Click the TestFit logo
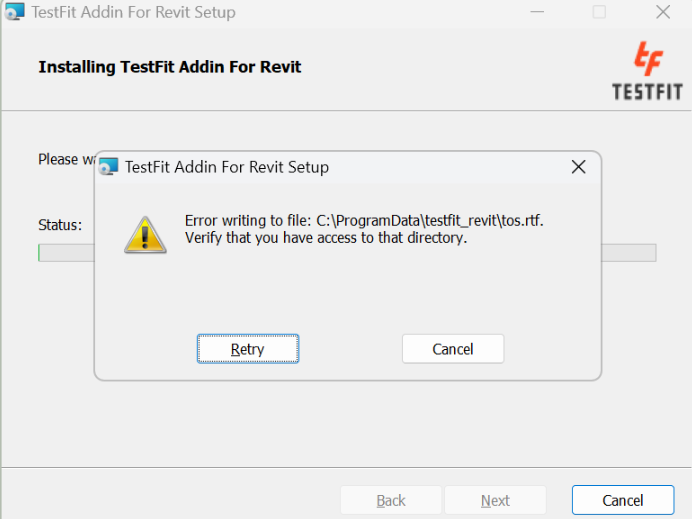 (x=647, y=71)
